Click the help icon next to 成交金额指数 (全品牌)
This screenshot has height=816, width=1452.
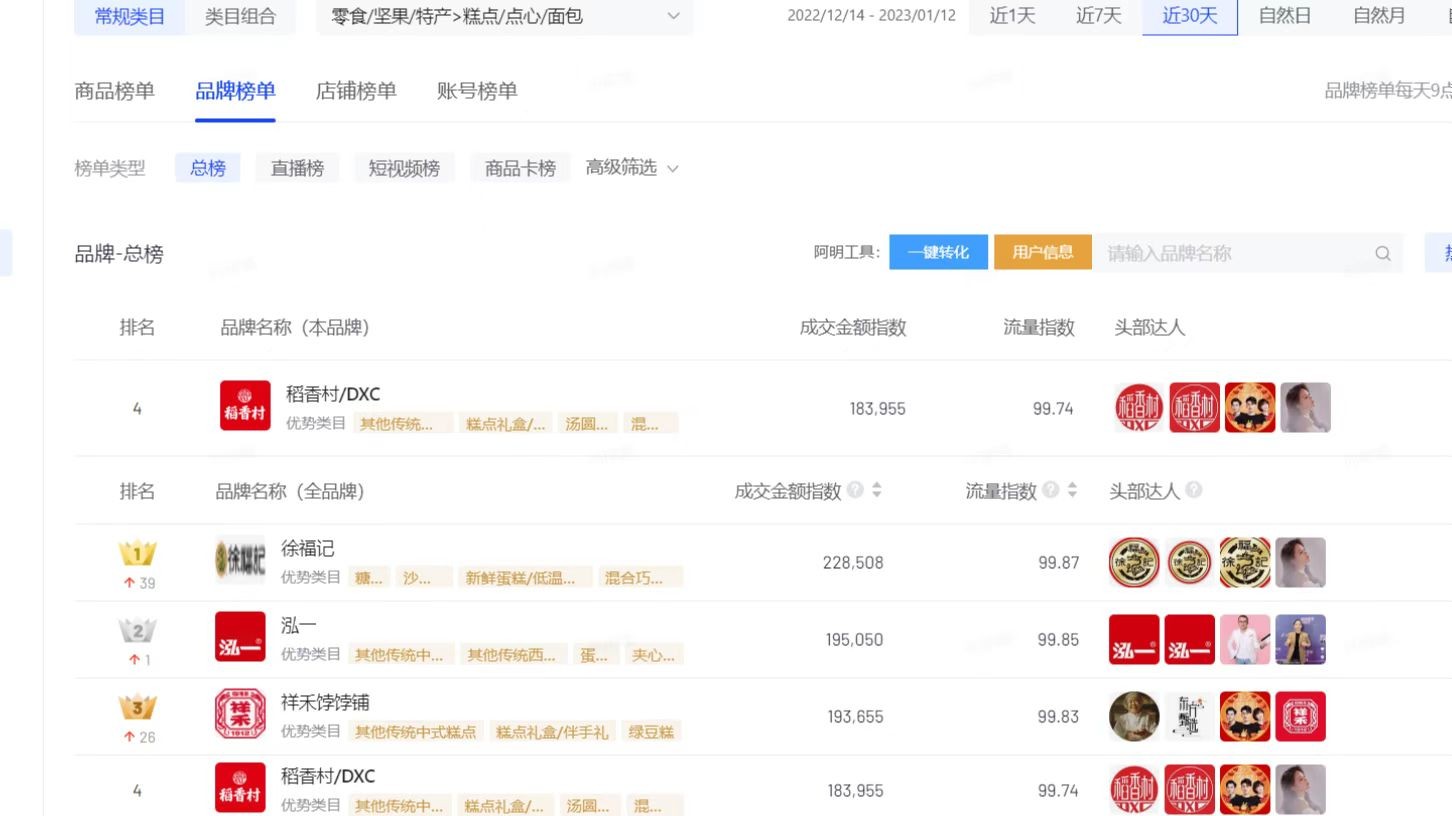855,490
